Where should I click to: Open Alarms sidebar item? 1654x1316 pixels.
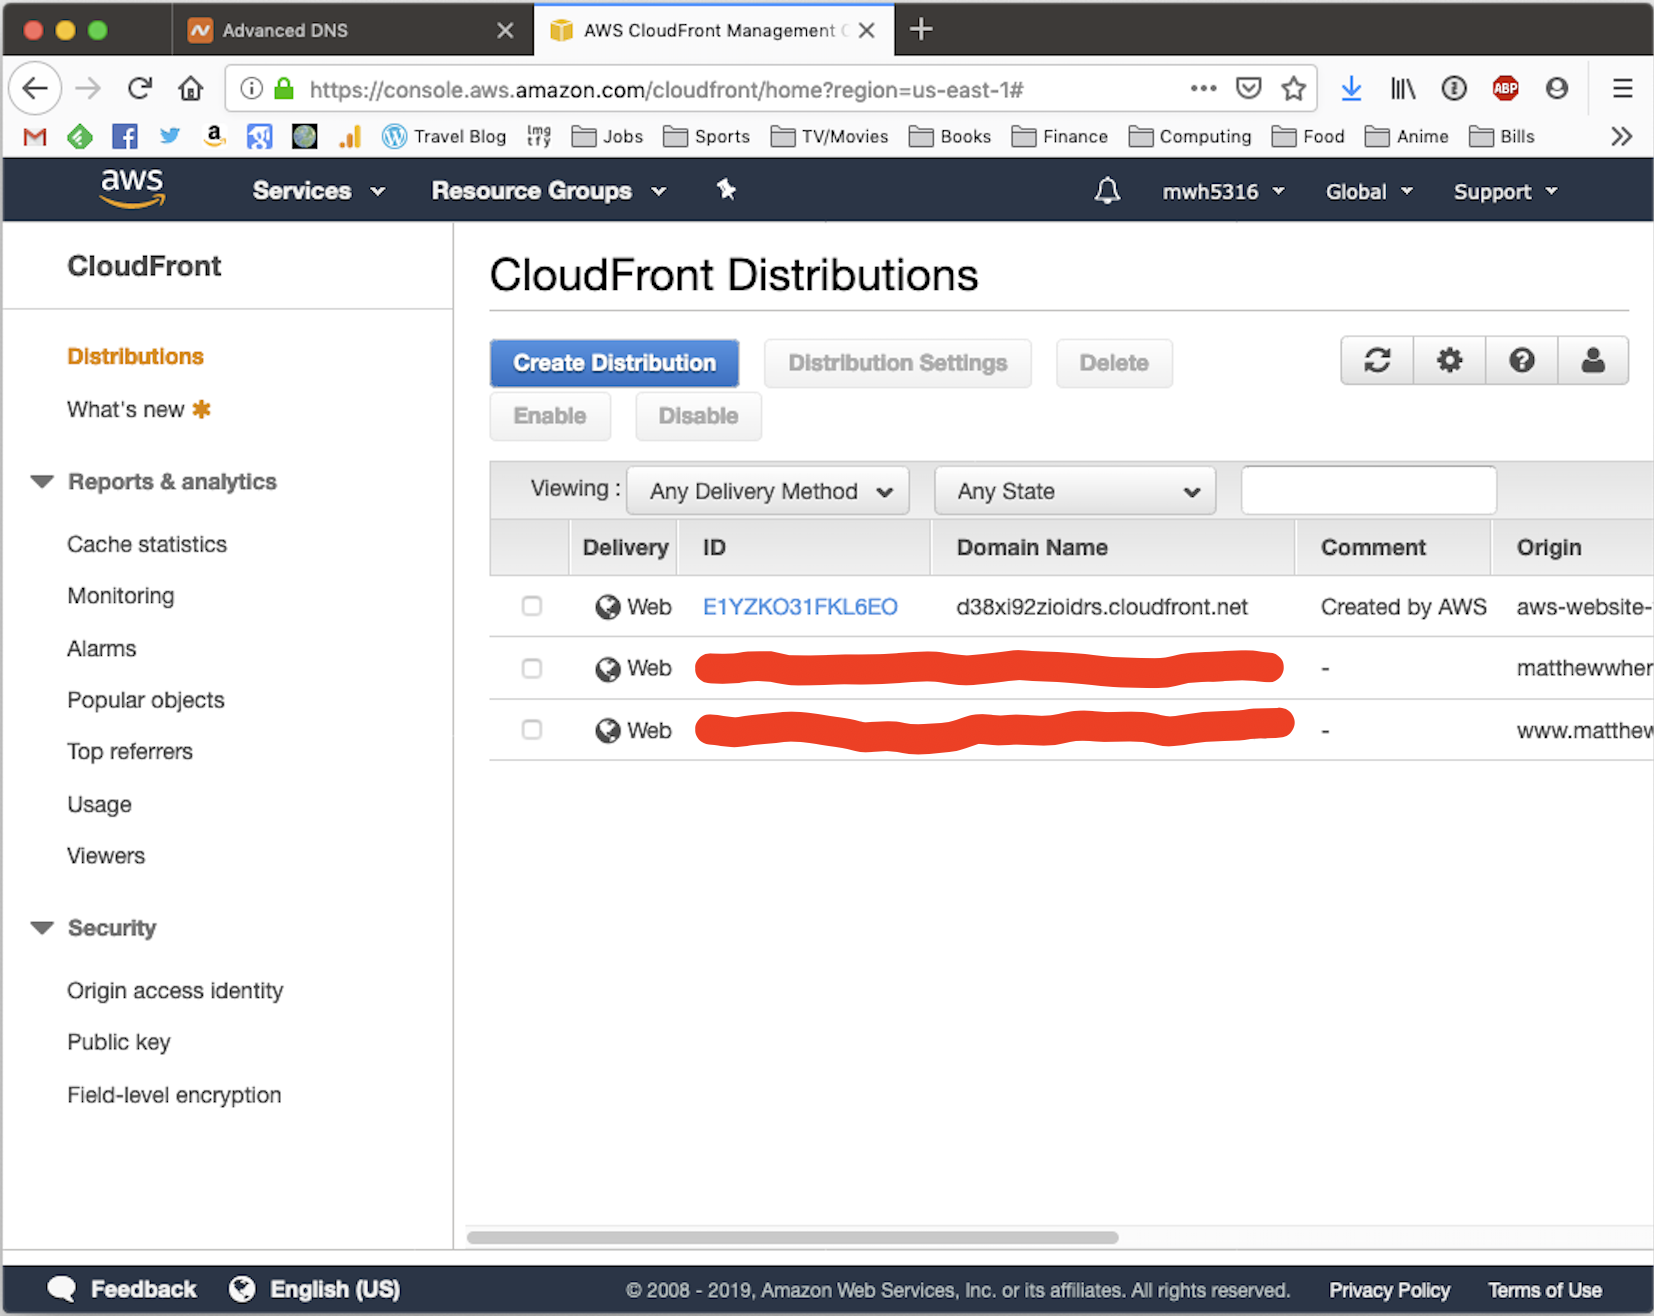coord(102,649)
